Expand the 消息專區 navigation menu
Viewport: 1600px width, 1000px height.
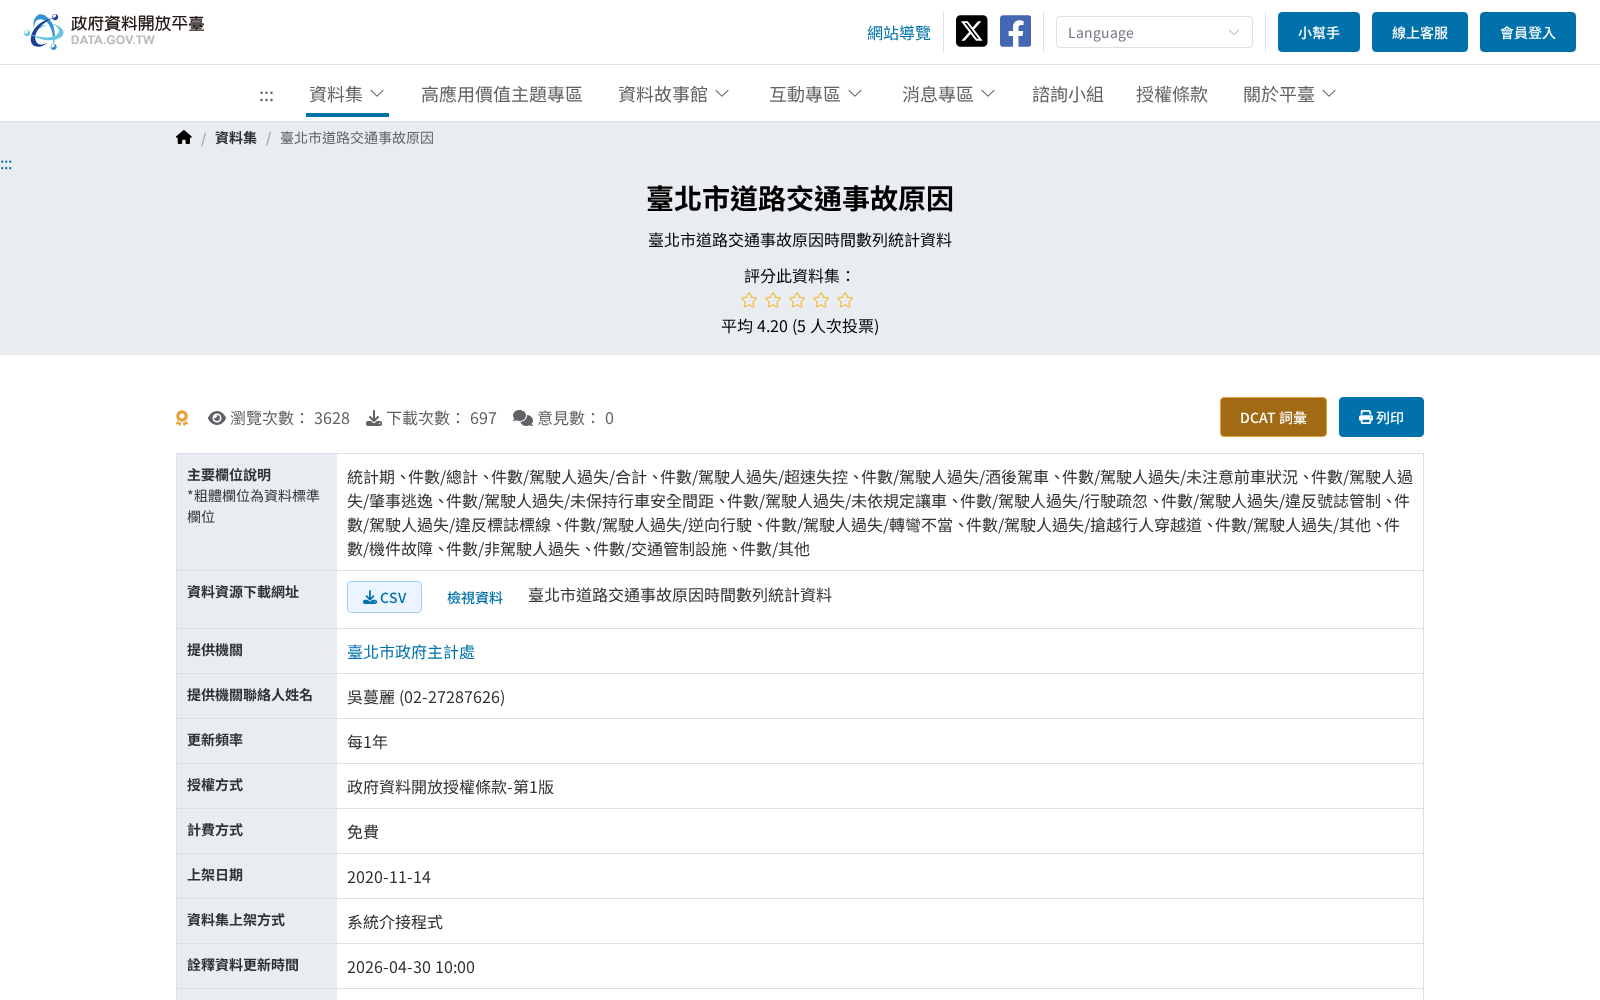tap(949, 94)
